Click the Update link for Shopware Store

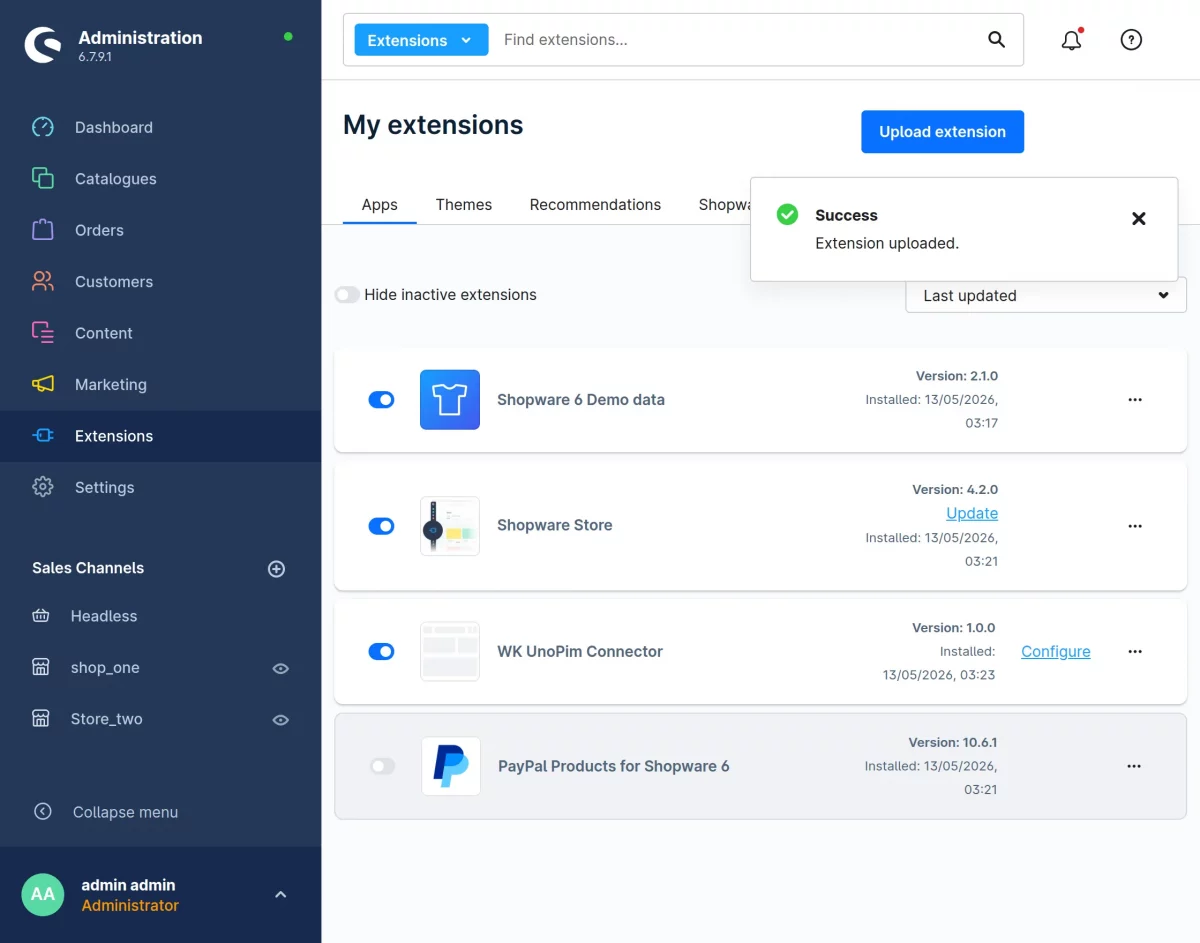972,513
